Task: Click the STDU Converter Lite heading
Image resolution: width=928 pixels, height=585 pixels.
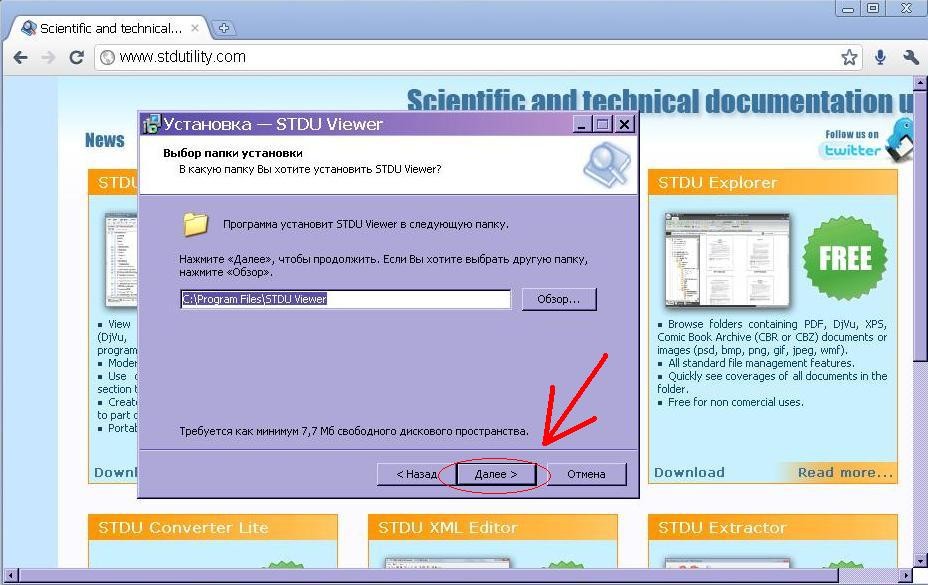Action: (183, 528)
